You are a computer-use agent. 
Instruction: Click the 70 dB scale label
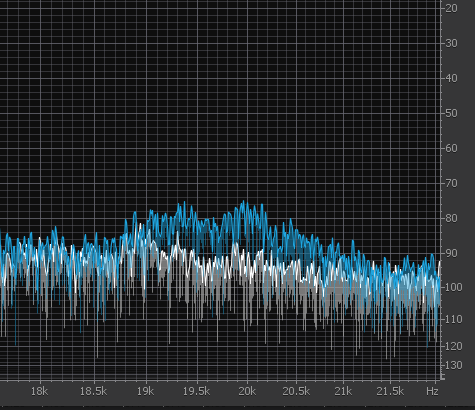pyautogui.click(x=451, y=183)
